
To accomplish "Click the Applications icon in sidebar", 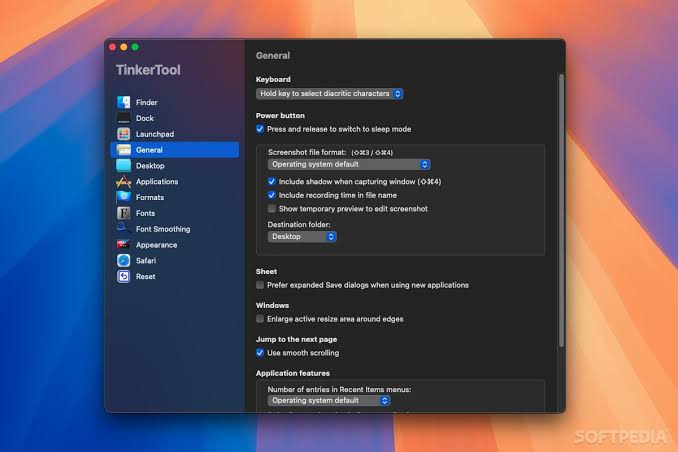I will point(124,182).
